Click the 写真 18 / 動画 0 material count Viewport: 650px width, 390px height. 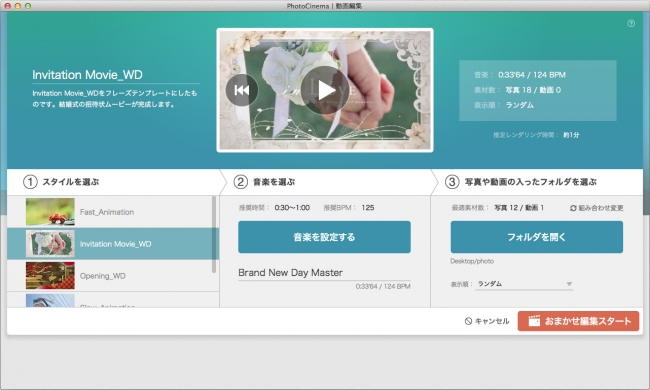point(533,90)
